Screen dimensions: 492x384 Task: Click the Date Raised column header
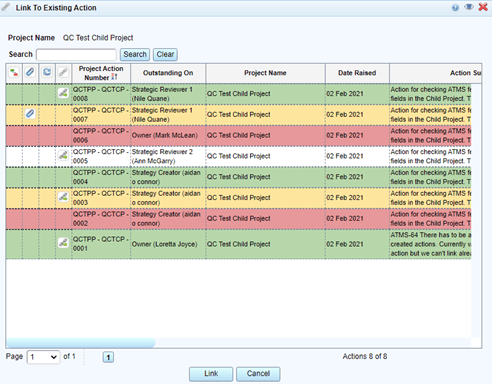[x=357, y=73]
